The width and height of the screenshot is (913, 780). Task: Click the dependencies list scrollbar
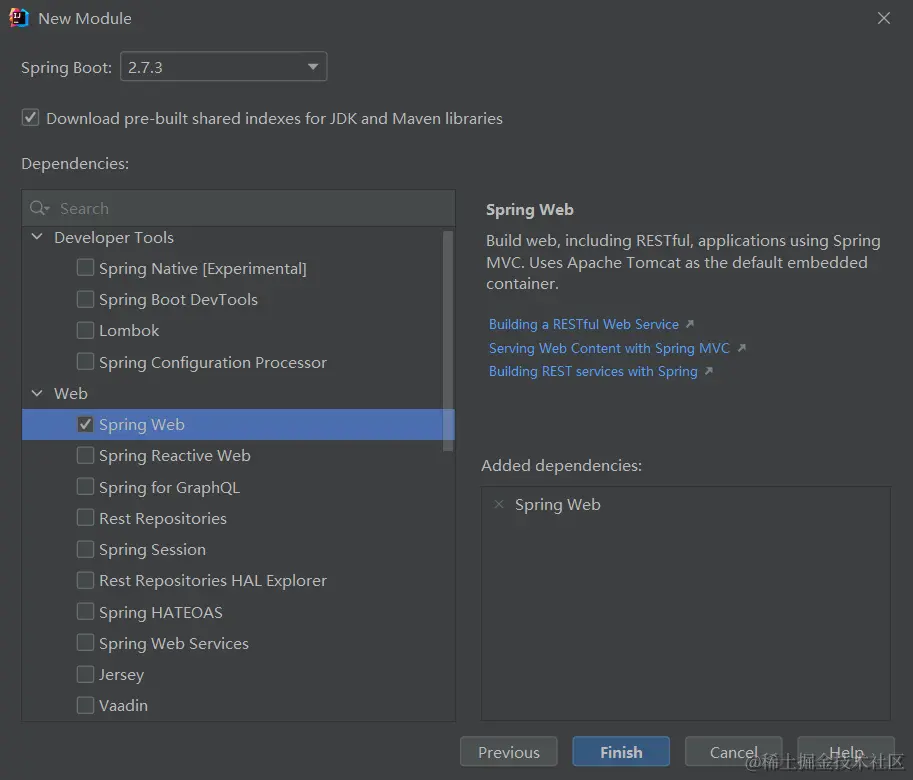coord(448,340)
